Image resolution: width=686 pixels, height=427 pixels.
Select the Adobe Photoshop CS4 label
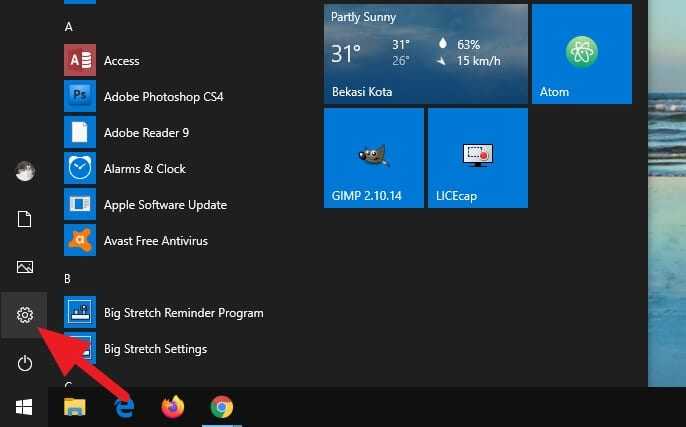click(x=164, y=97)
